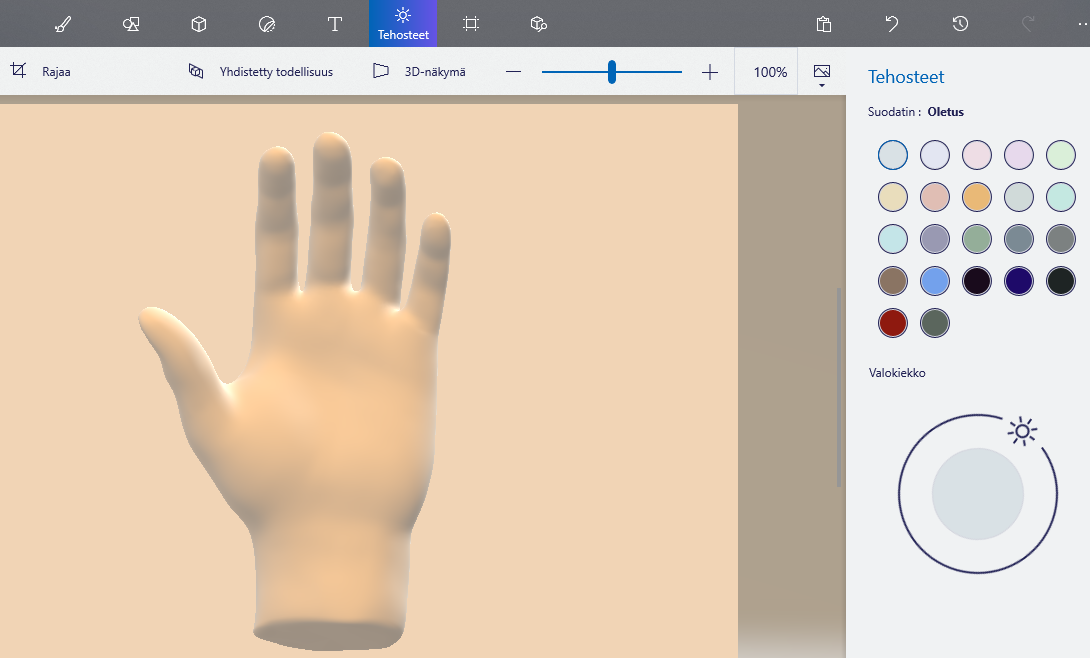The height and width of the screenshot is (658, 1090).
Task: Open the Canvas tool
Action: click(x=471, y=24)
